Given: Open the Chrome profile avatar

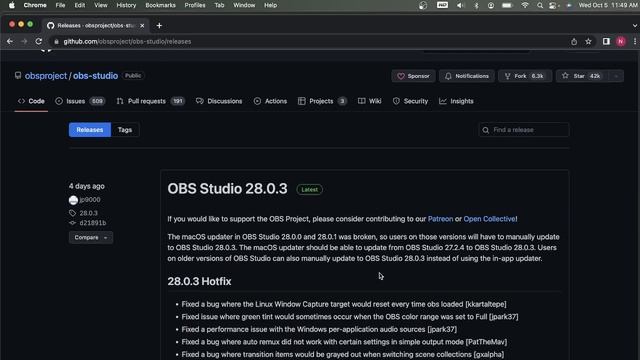Looking at the screenshot, I should click(x=621, y=41).
